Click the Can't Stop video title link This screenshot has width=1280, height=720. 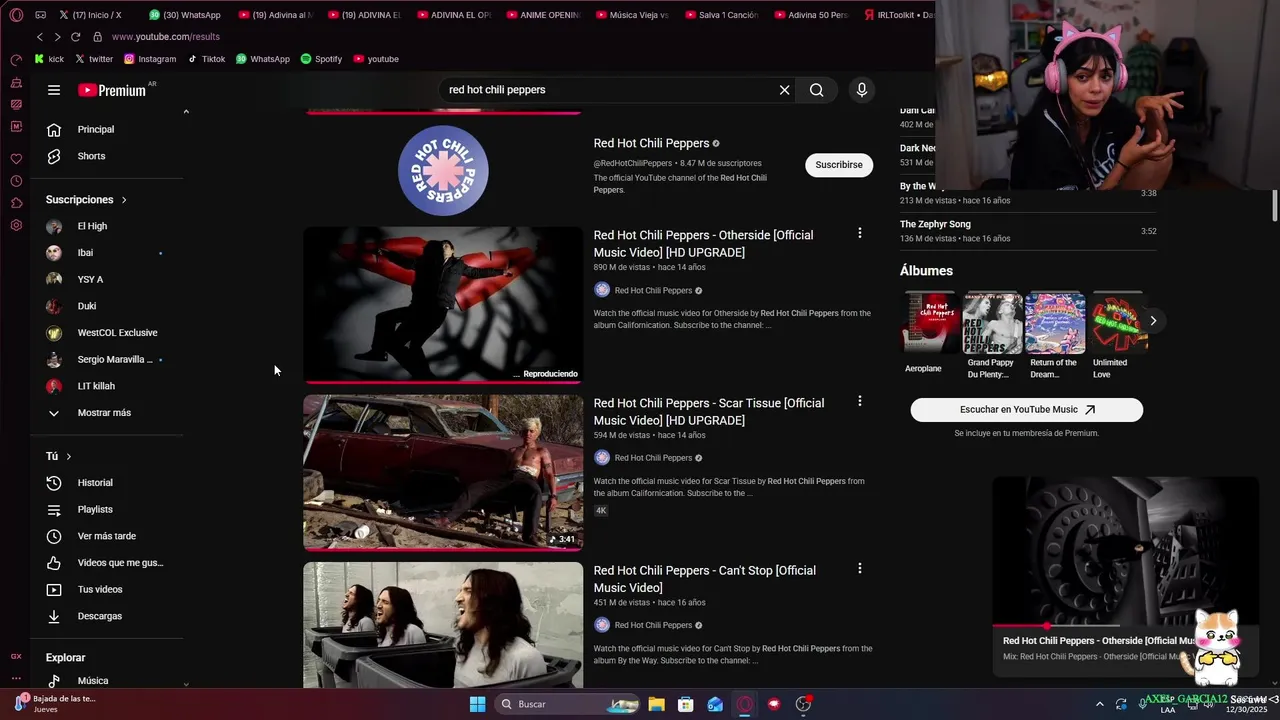(x=705, y=579)
